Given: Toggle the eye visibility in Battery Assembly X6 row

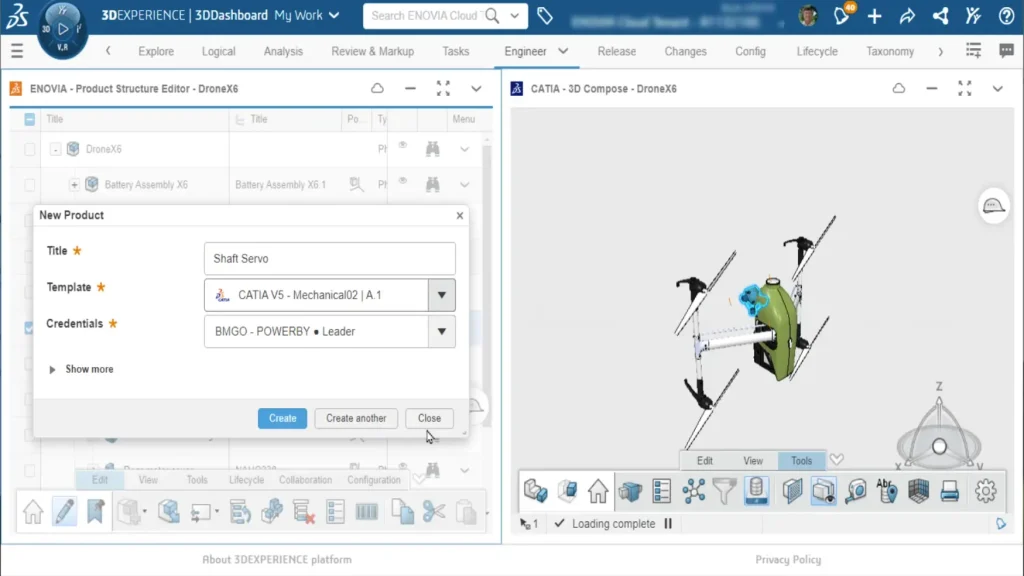Looking at the screenshot, I should (403, 181).
